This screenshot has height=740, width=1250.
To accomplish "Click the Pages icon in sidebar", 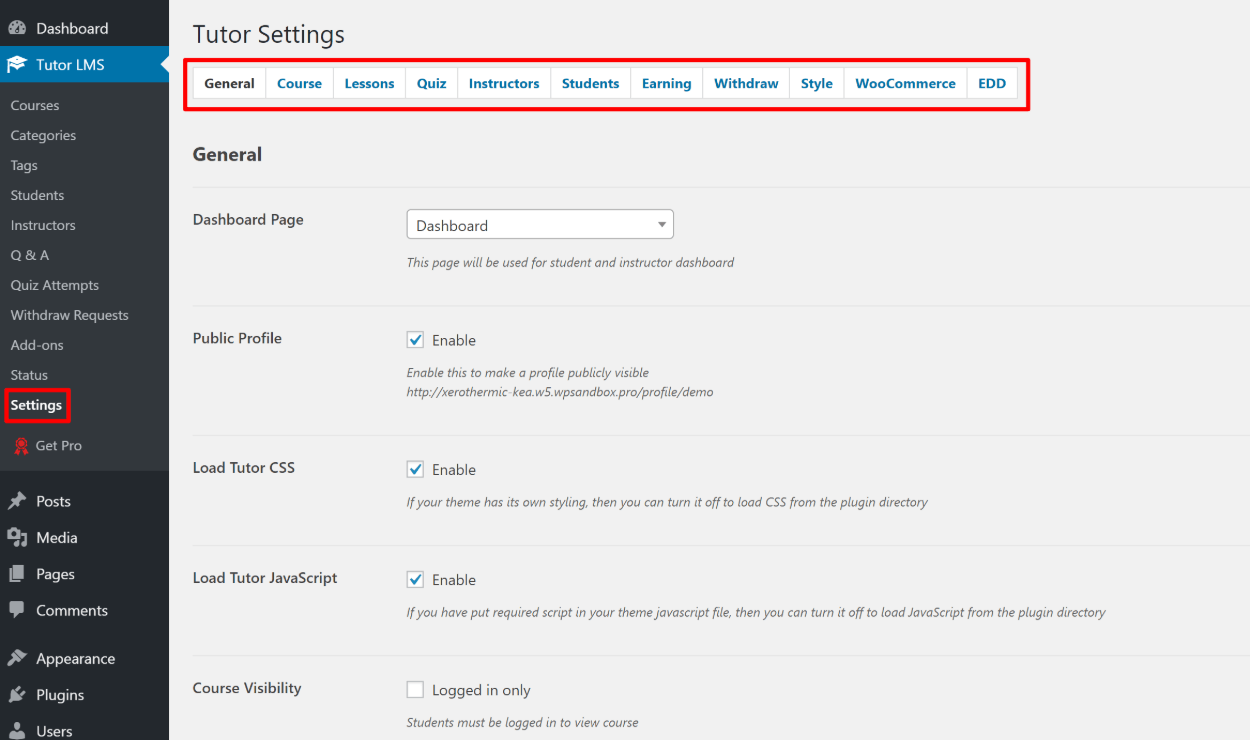I will 17,574.
